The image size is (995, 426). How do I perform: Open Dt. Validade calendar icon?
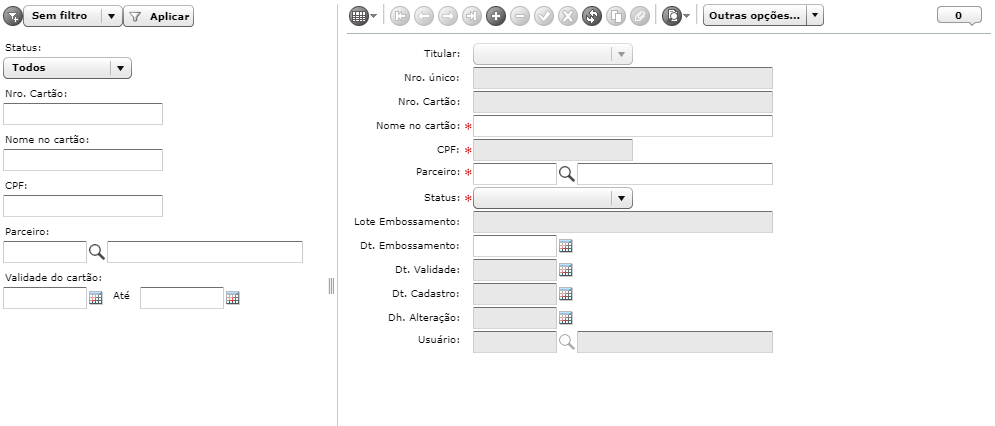[x=565, y=270]
